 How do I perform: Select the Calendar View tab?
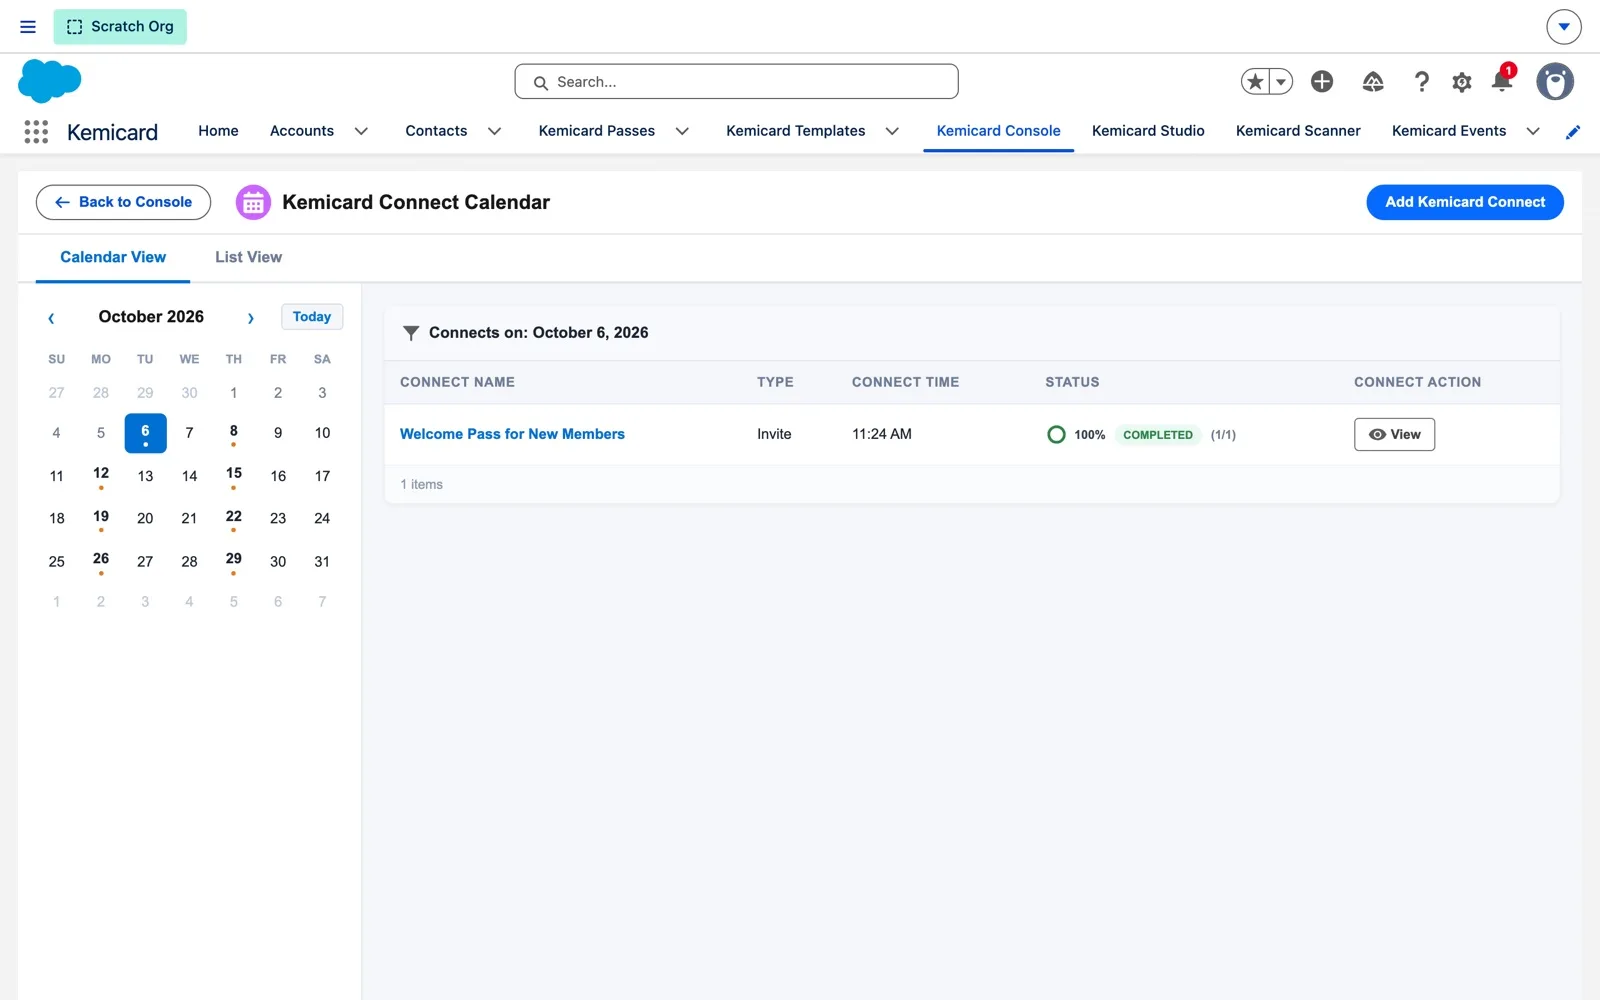pyautogui.click(x=113, y=257)
